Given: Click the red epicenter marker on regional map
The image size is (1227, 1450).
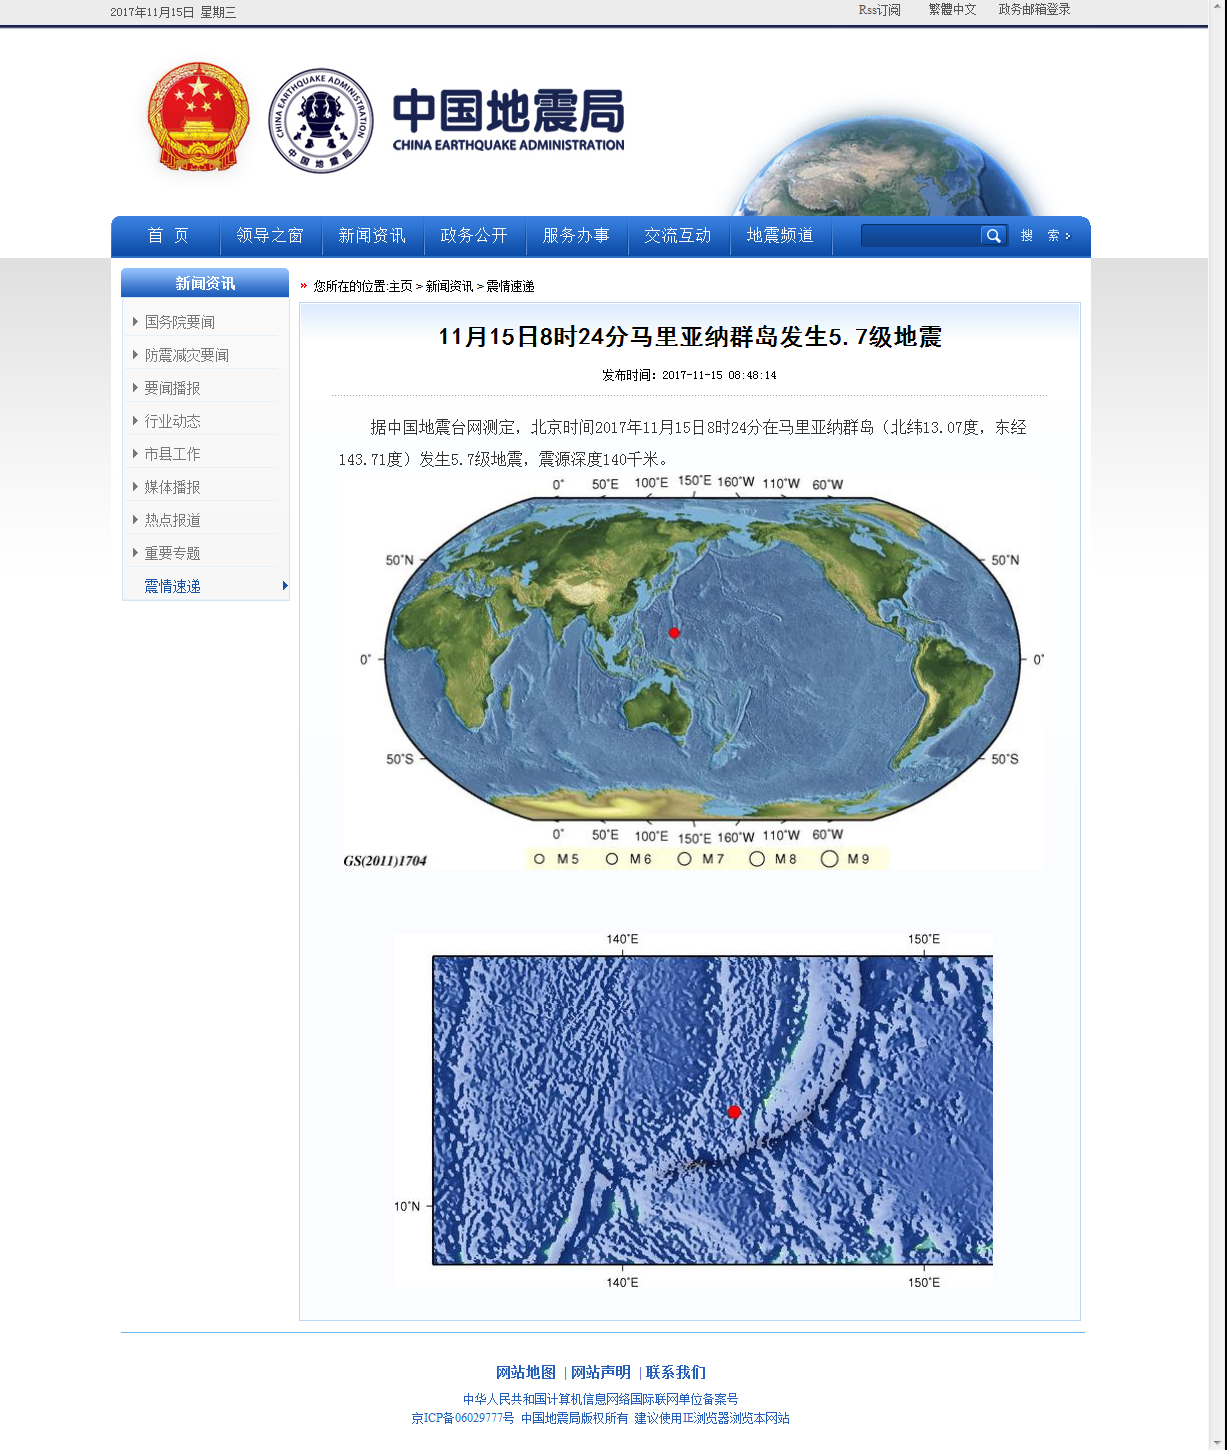Looking at the screenshot, I should click(734, 1112).
